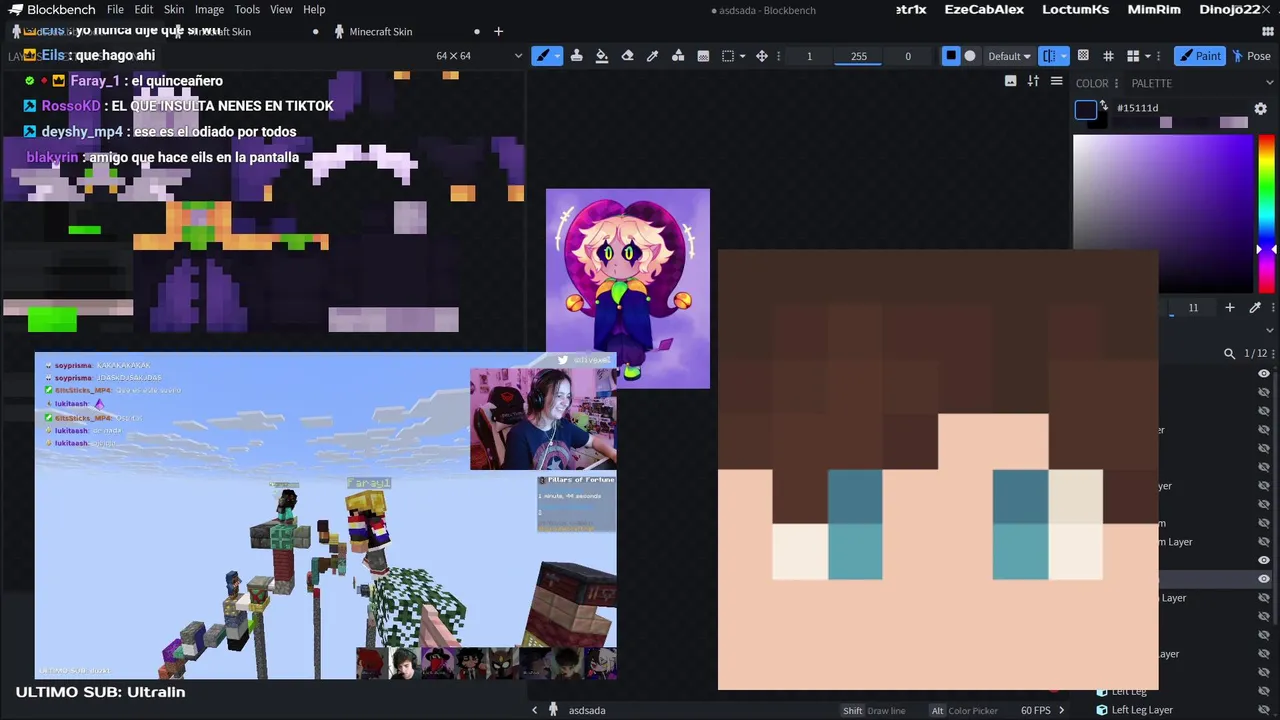Click the apps grid icon at top right
1280x720 pixels.
(1268, 32)
